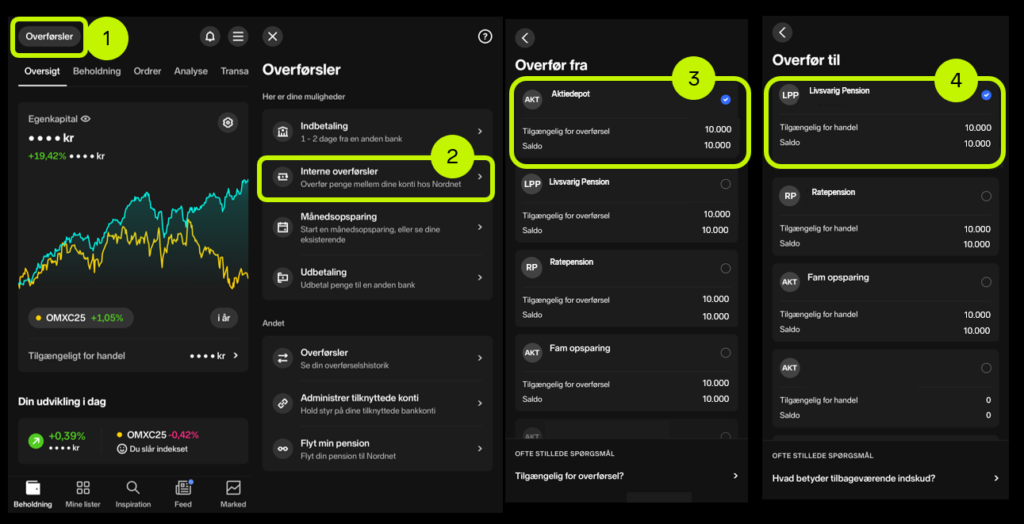Open Inspiration search in bottom navigation
The image size is (1024, 524).
tap(133, 494)
